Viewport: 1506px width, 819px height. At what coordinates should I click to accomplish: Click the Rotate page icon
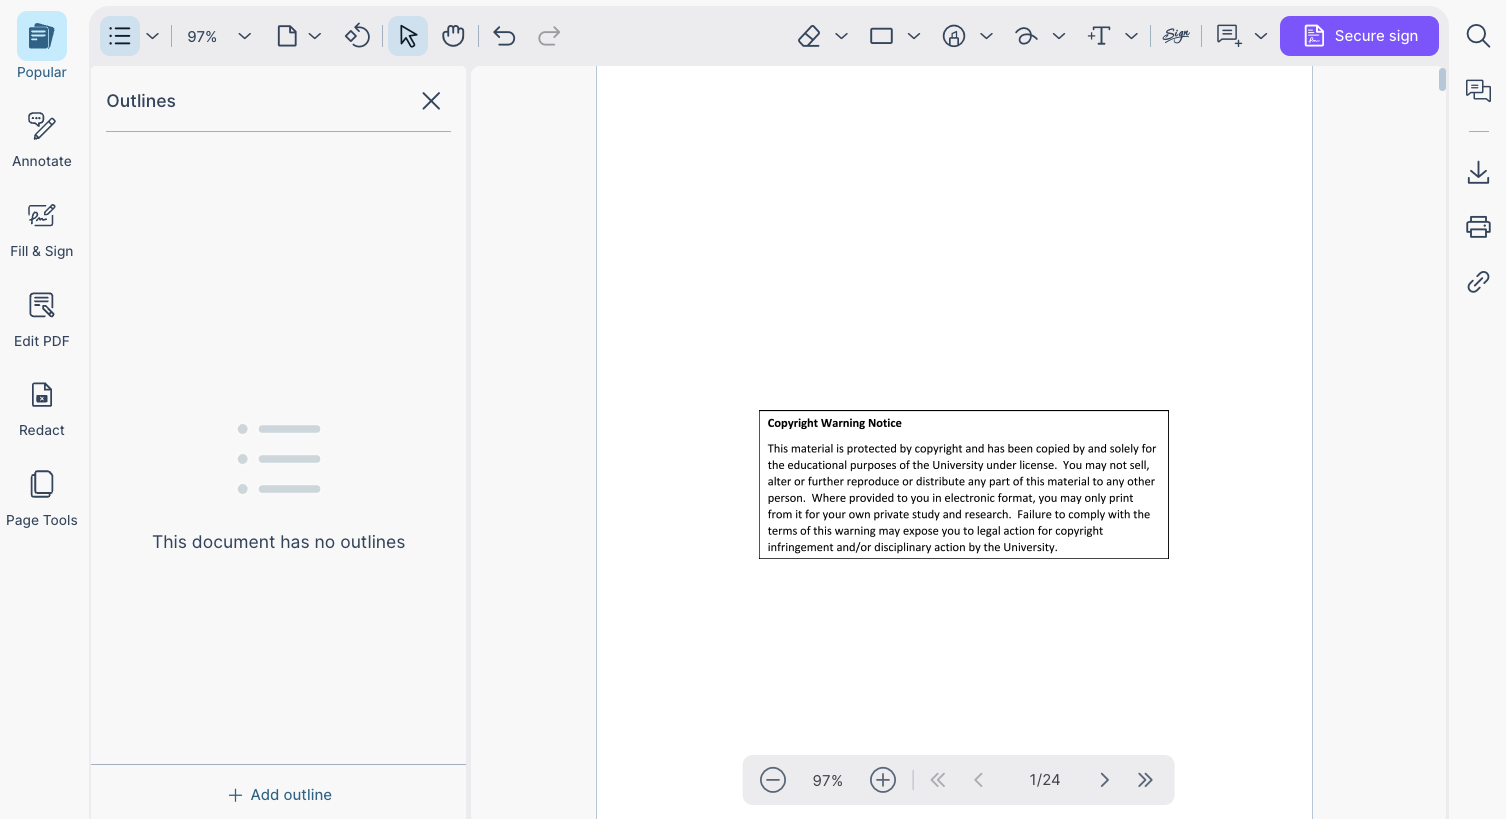coord(357,35)
